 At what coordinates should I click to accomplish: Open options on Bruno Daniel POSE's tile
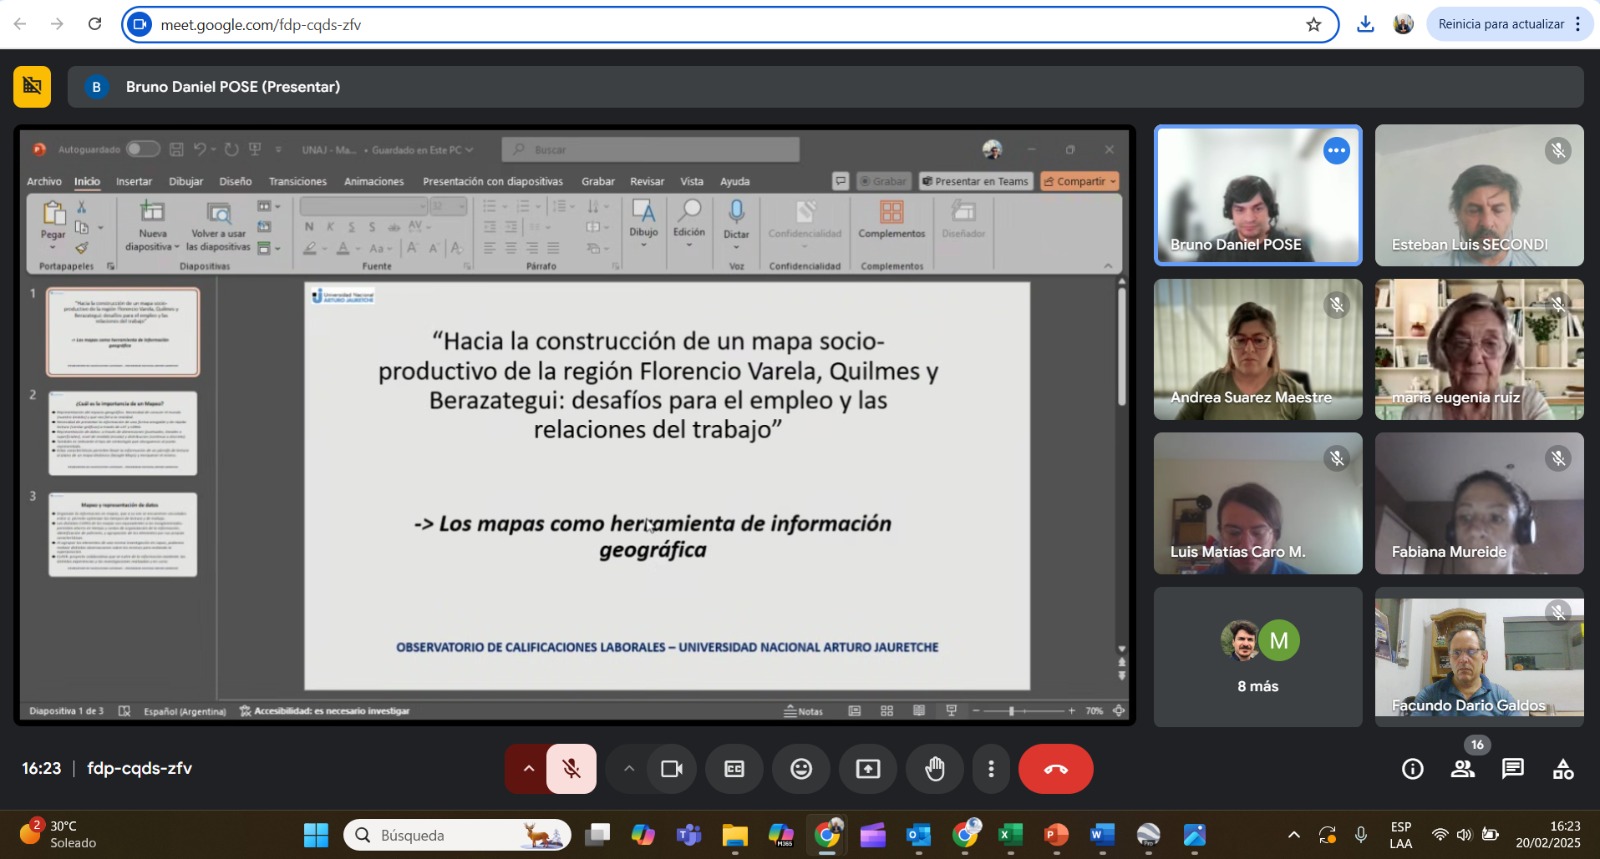tap(1336, 151)
